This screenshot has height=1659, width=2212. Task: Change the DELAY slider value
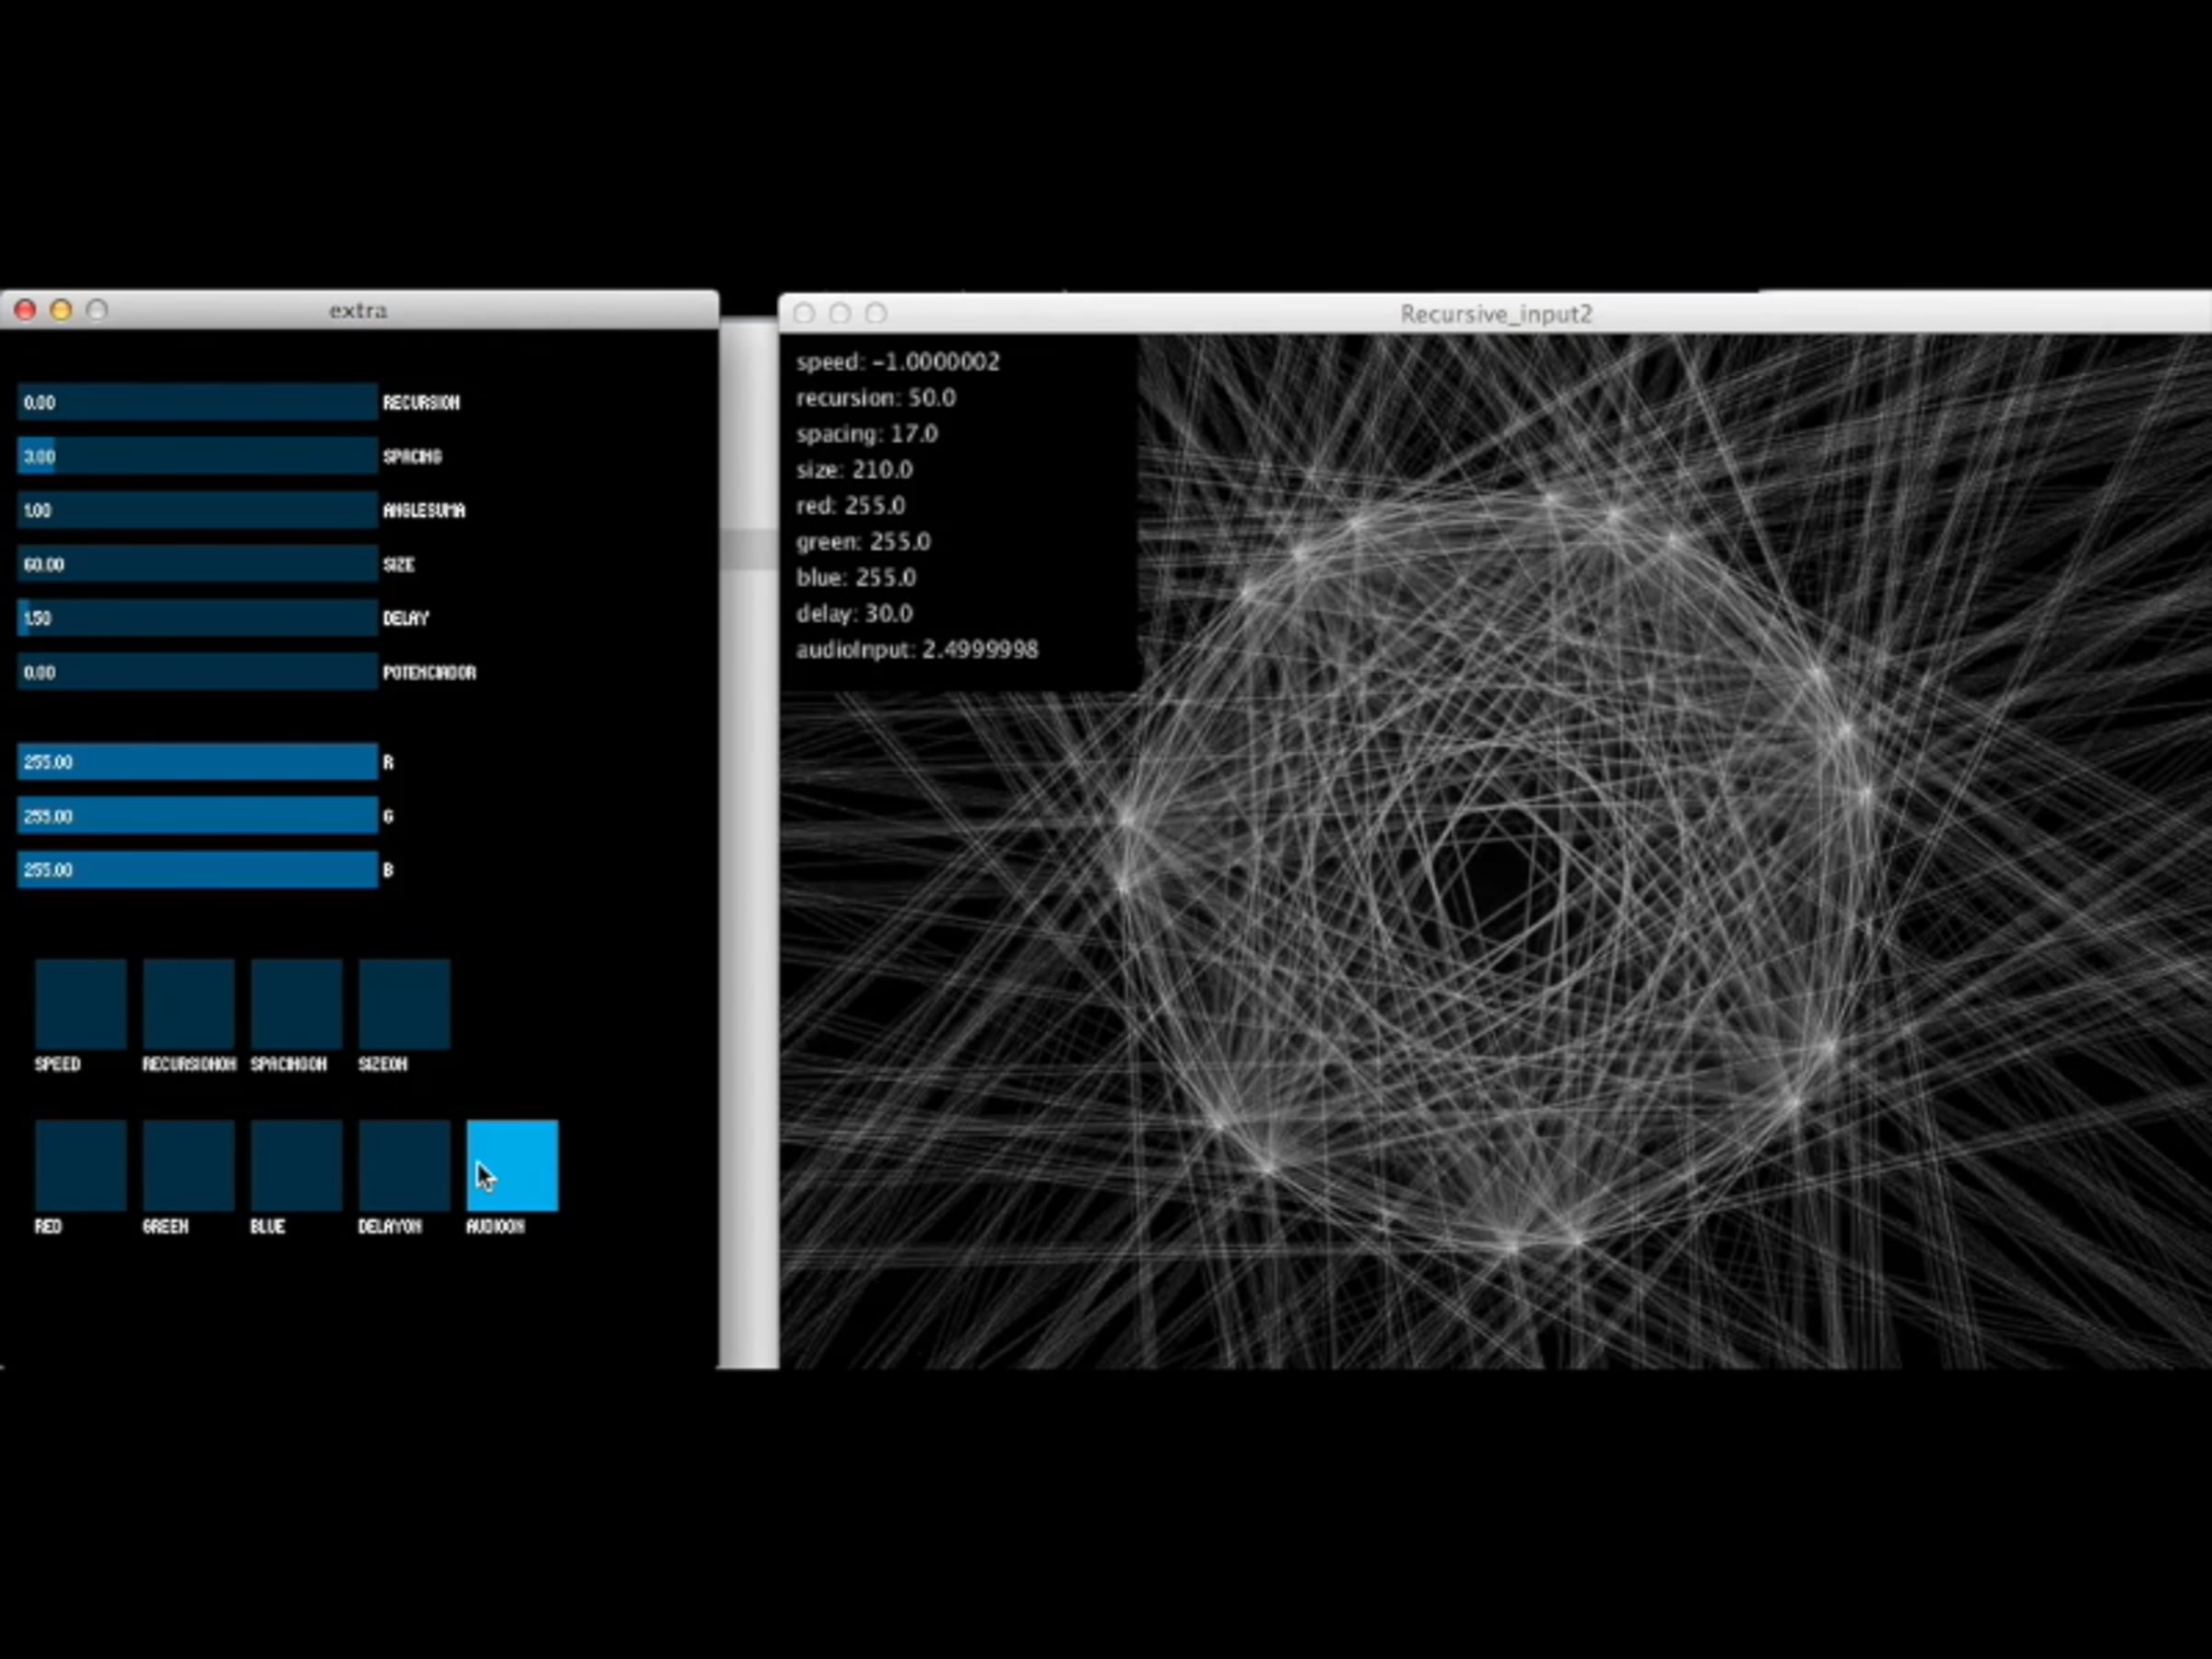click(197, 618)
